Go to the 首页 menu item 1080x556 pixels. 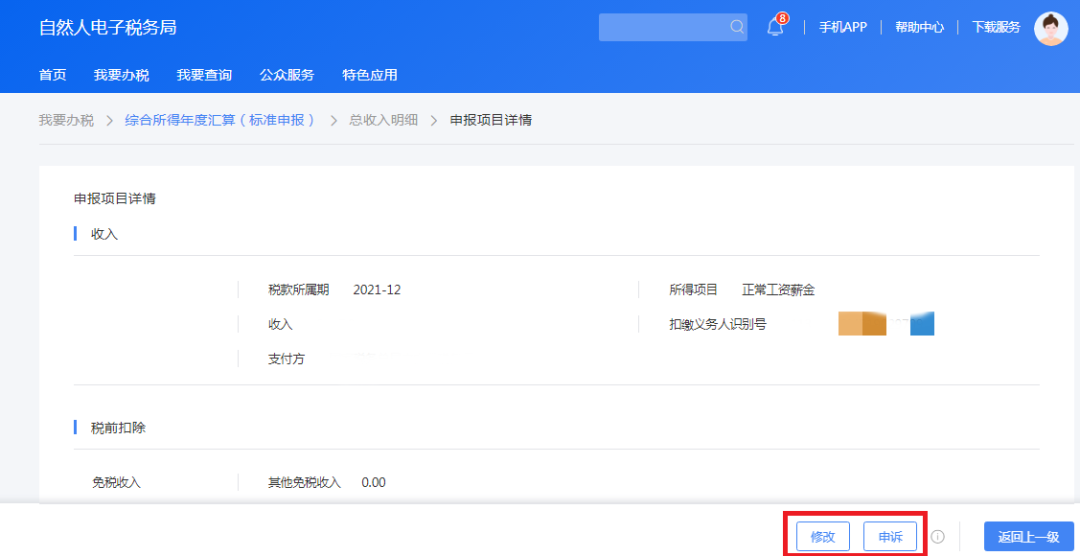(x=52, y=75)
